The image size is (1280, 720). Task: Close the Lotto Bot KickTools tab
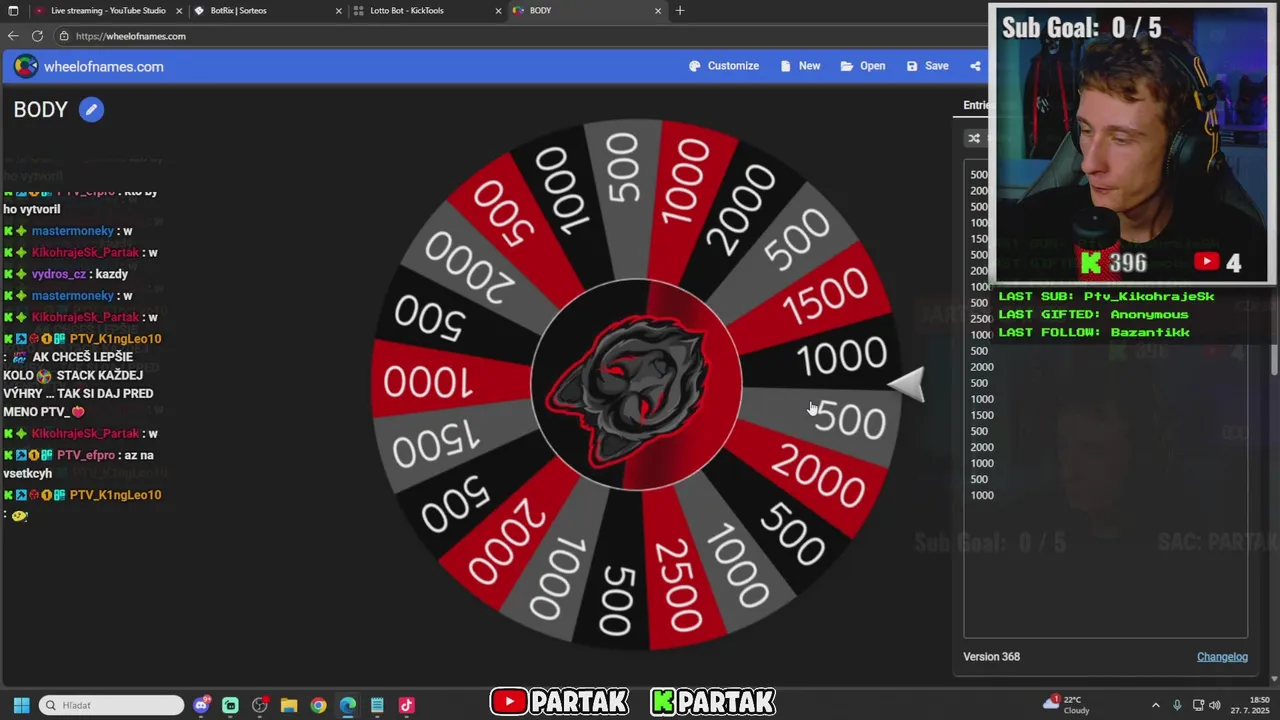(x=498, y=11)
